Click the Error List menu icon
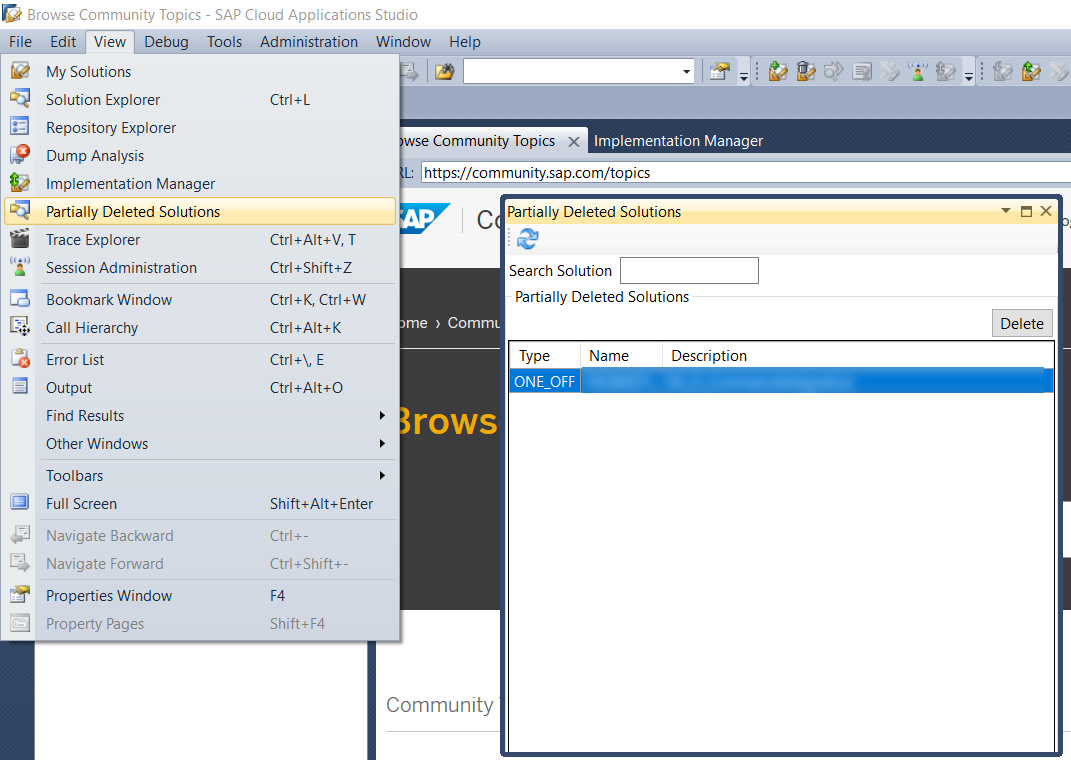The width and height of the screenshot is (1071, 760). pos(20,359)
